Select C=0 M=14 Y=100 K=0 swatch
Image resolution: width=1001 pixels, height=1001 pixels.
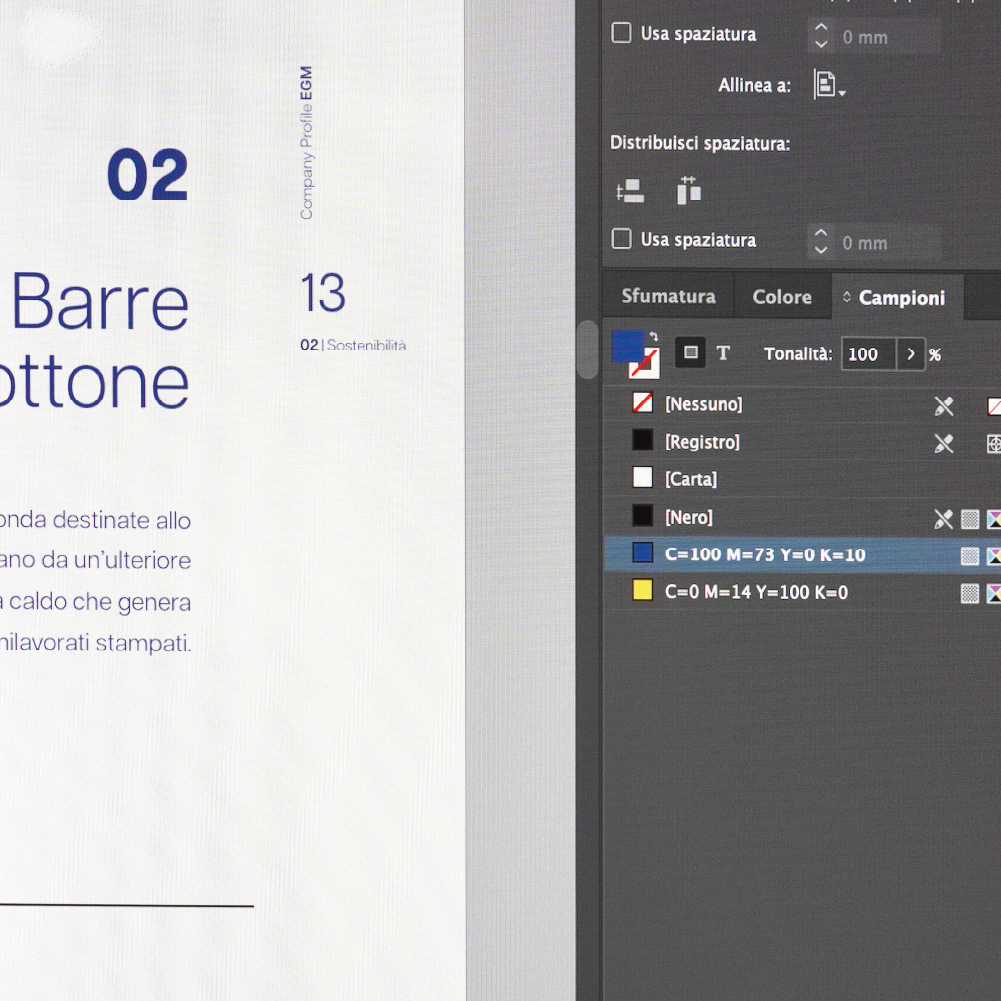(x=802, y=592)
